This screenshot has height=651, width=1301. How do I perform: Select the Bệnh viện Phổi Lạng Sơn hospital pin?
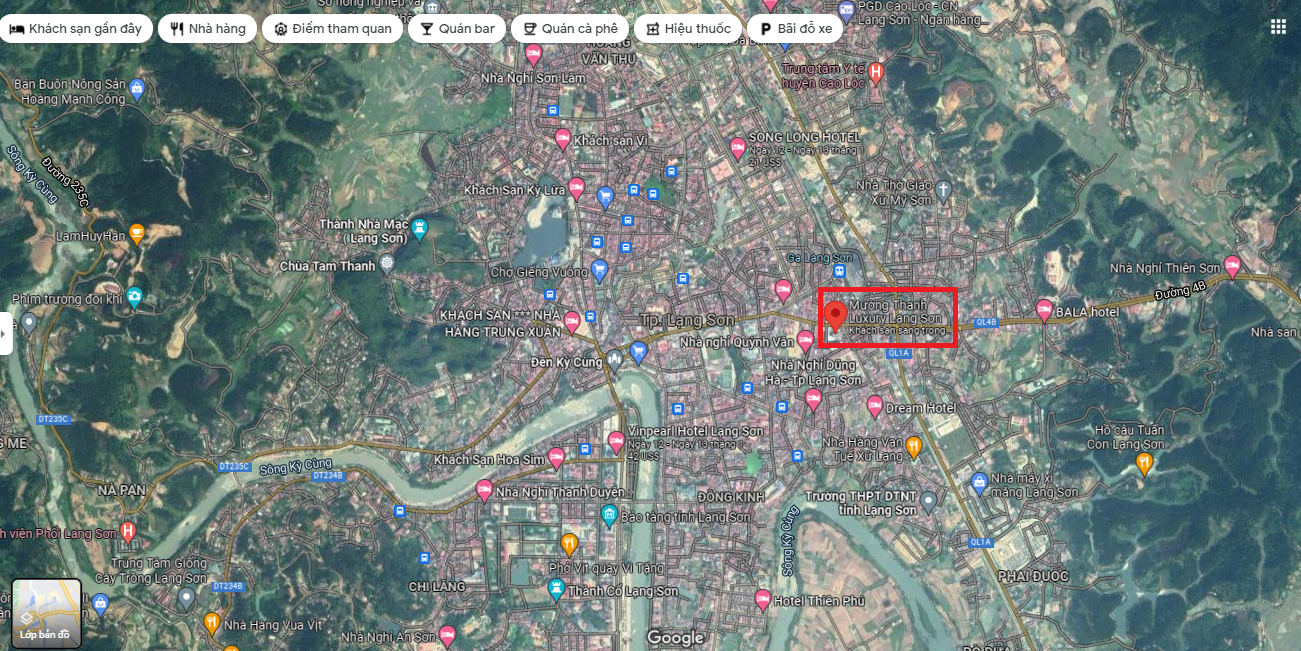coord(127,531)
